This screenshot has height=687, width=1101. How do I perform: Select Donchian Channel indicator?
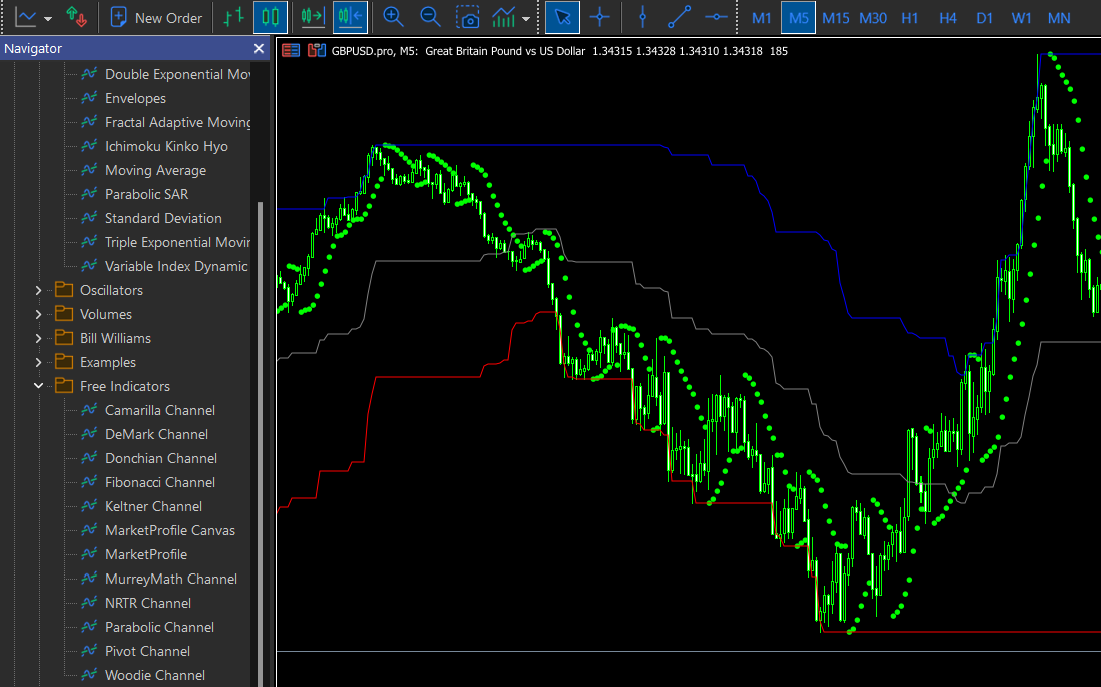161,458
